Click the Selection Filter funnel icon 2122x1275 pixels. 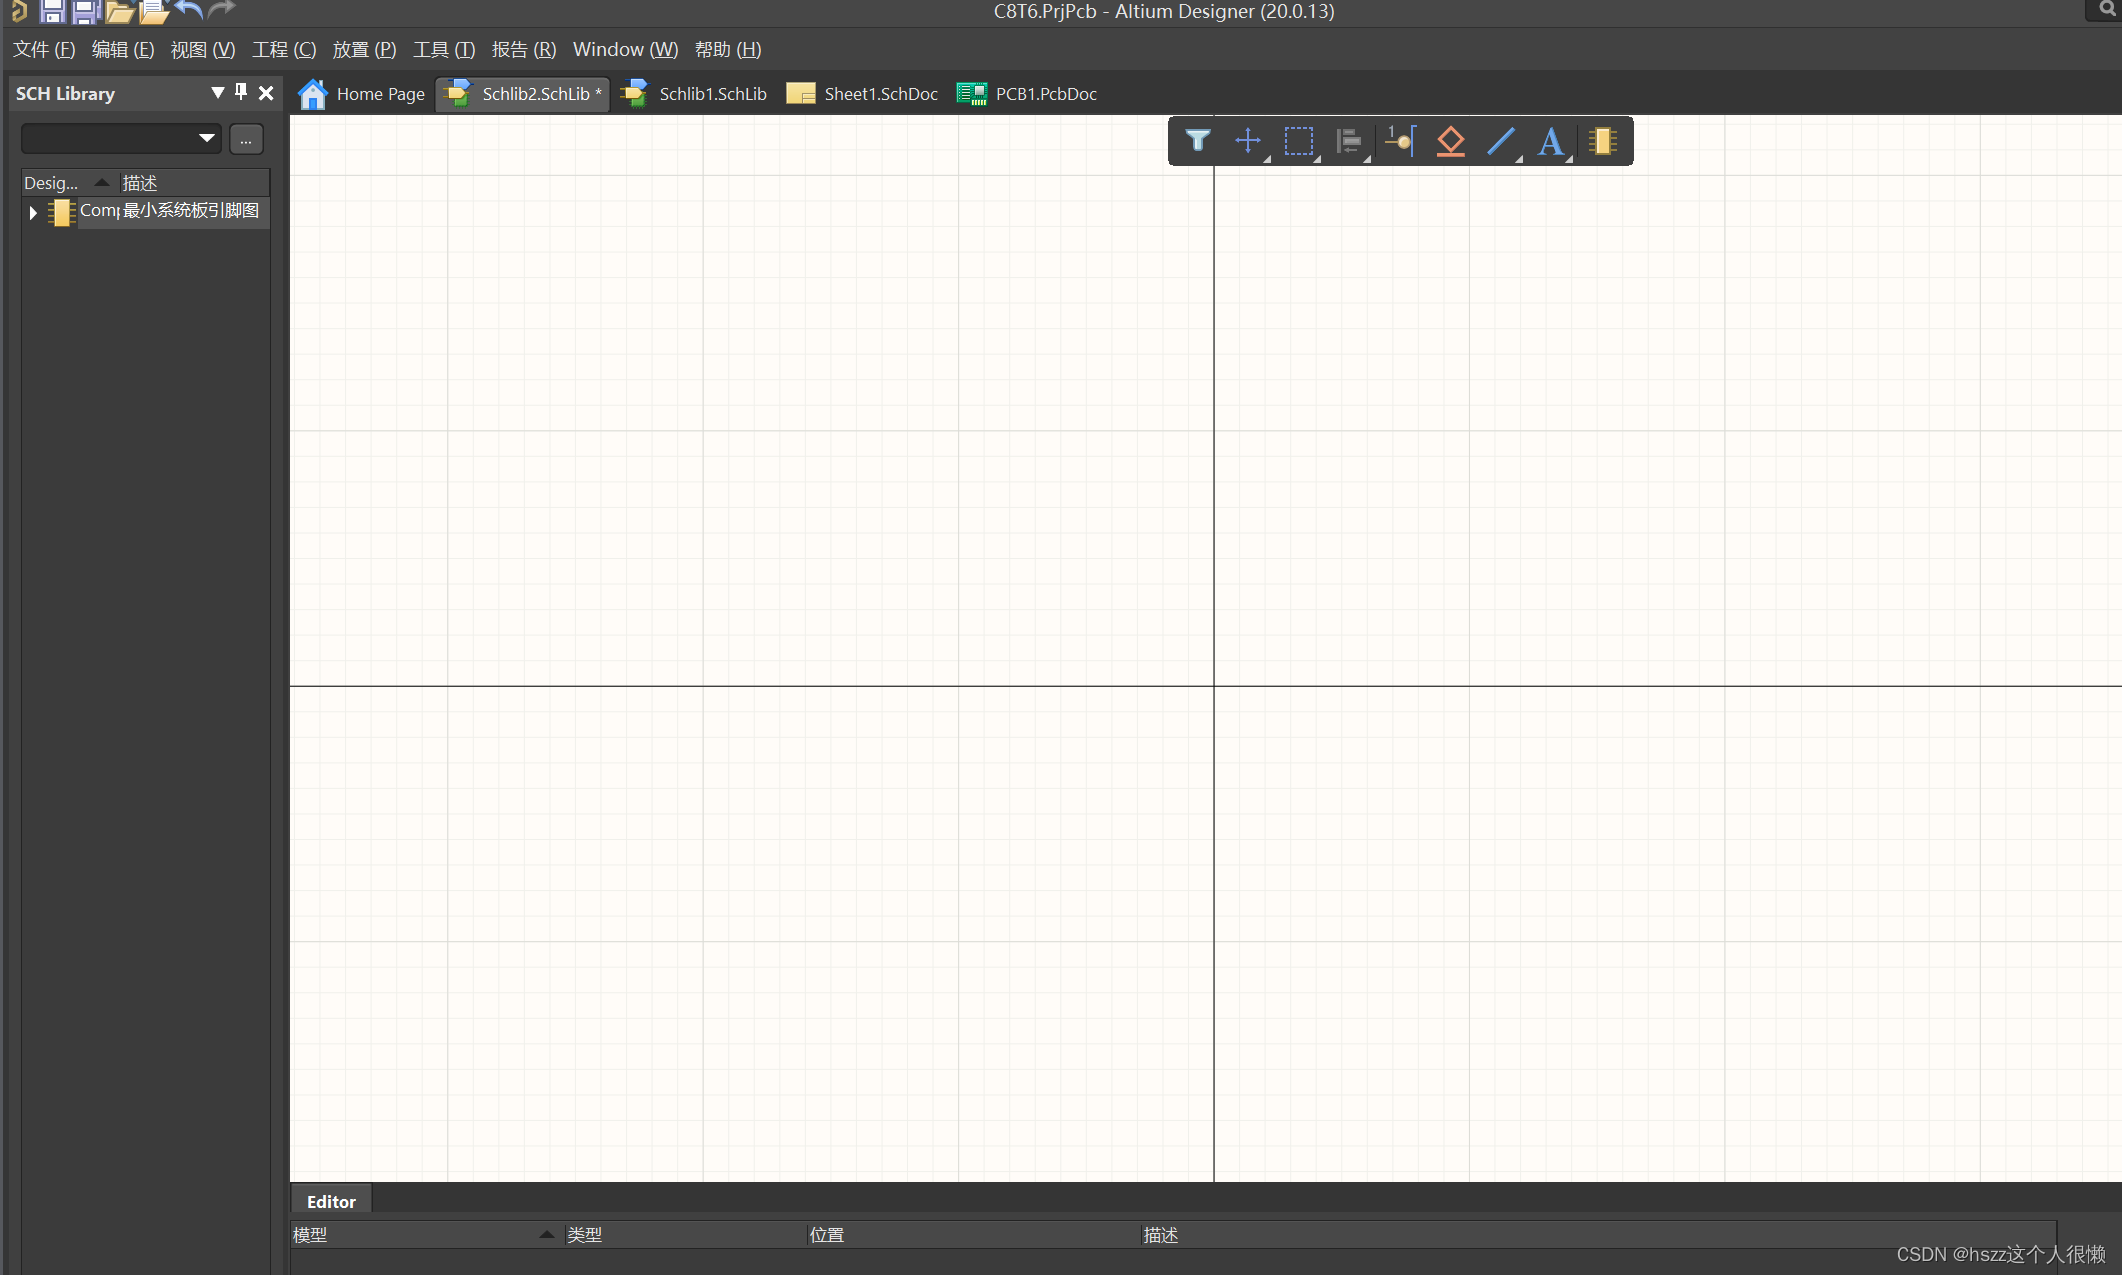[1197, 141]
